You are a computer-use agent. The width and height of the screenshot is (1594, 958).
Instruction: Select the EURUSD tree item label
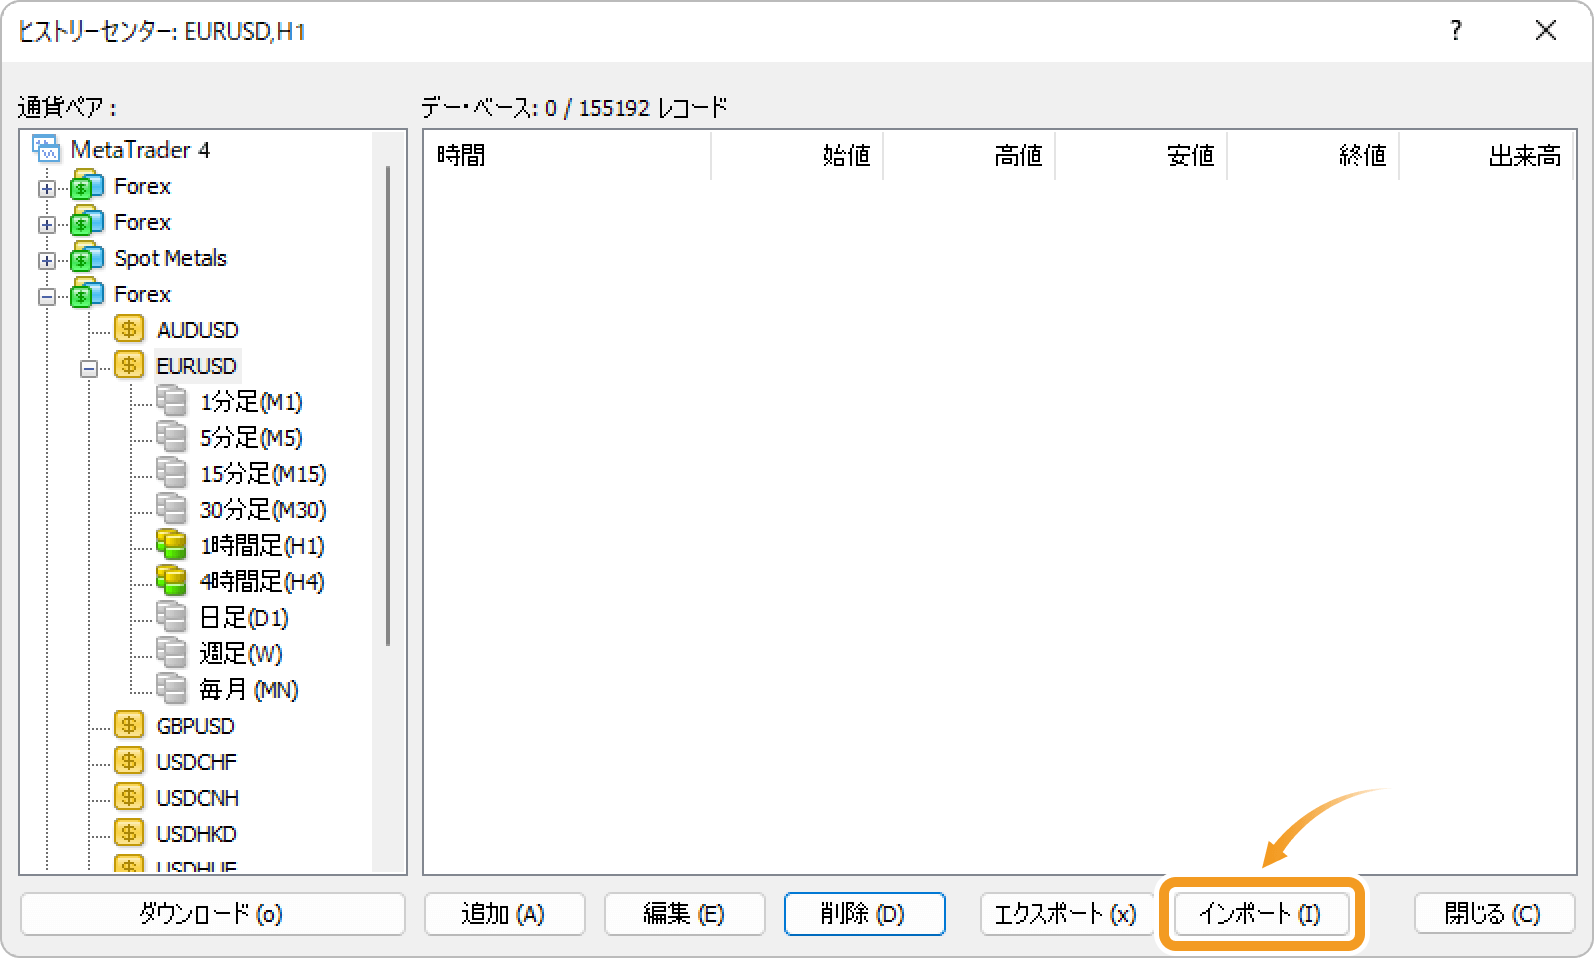[x=197, y=366]
